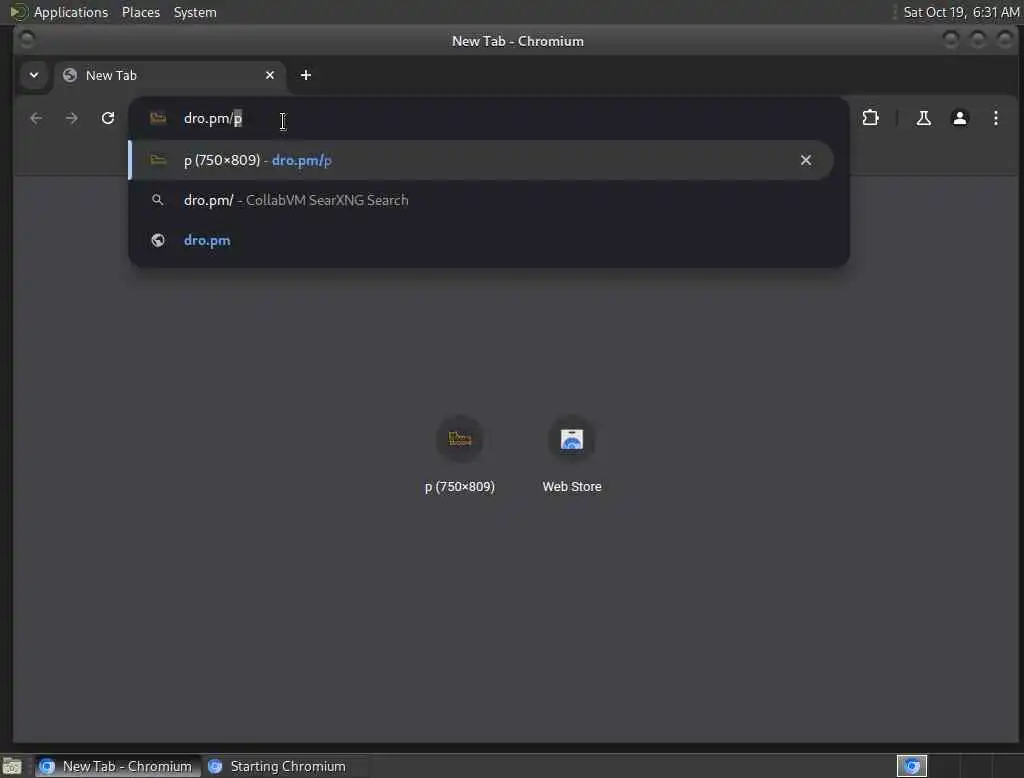Viewport: 1024px width, 778px height.
Task: Open the Applications menu
Action: point(71,12)
